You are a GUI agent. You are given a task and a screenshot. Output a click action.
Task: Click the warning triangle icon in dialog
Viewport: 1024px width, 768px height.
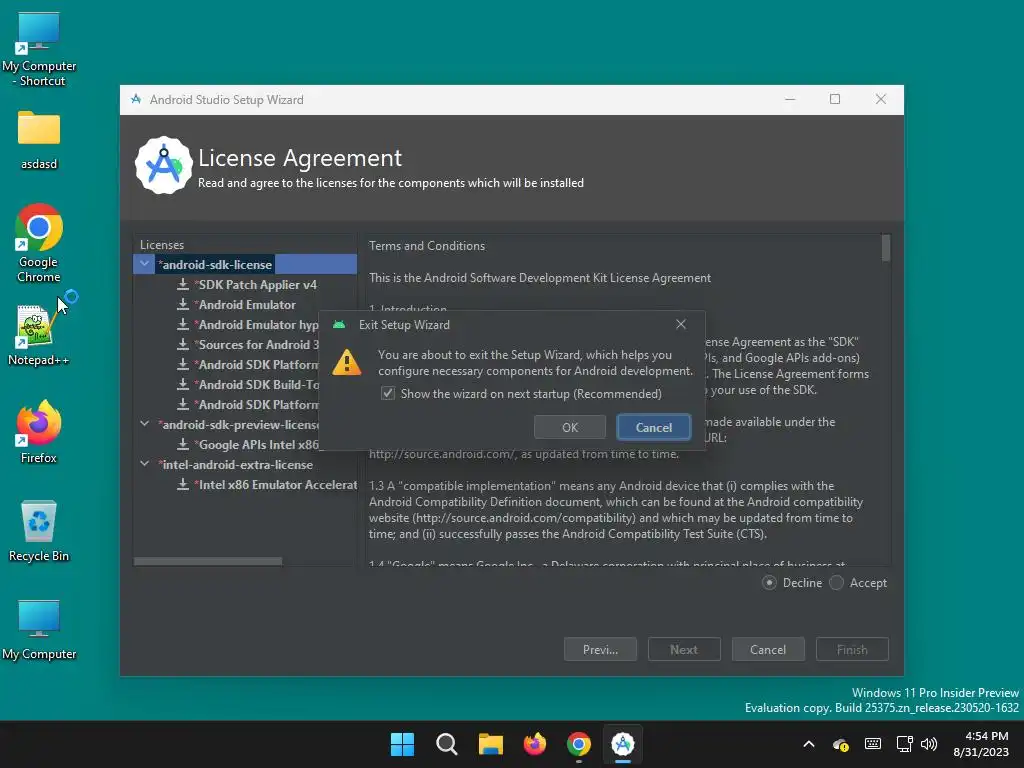pos(346,362)
